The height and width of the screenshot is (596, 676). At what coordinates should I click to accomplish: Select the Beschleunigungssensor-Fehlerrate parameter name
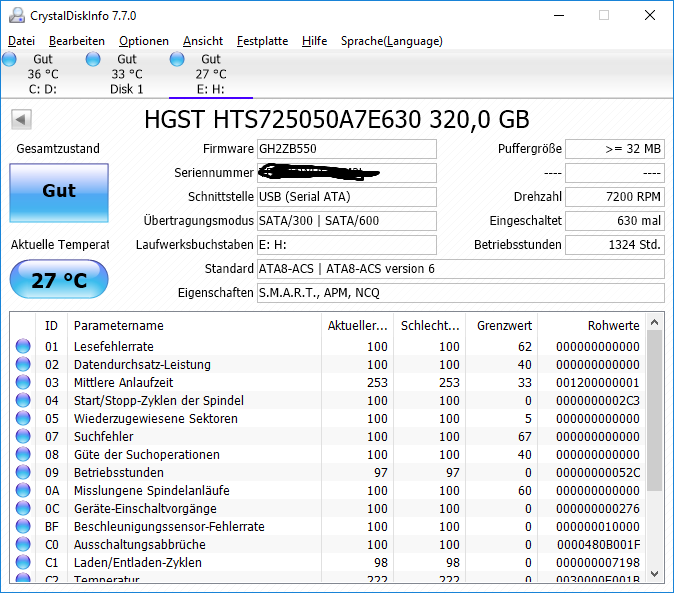click(169, 527)
